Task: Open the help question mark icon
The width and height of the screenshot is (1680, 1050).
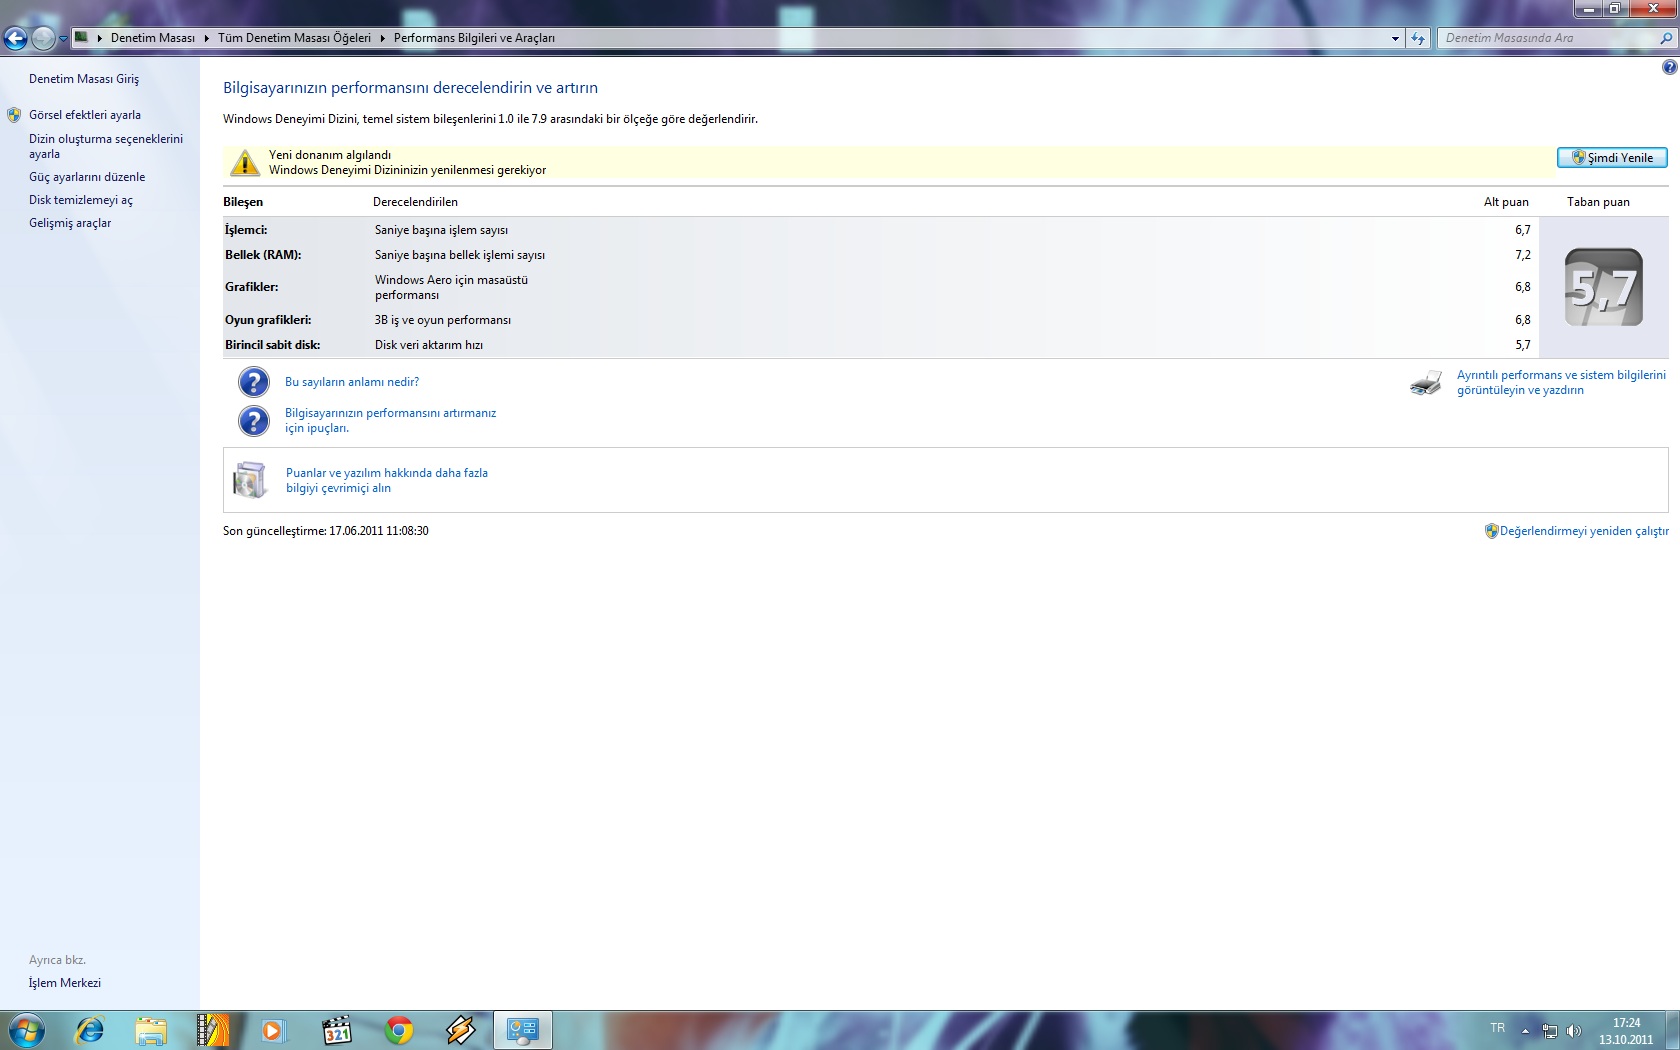Action: pos(1669,67)
